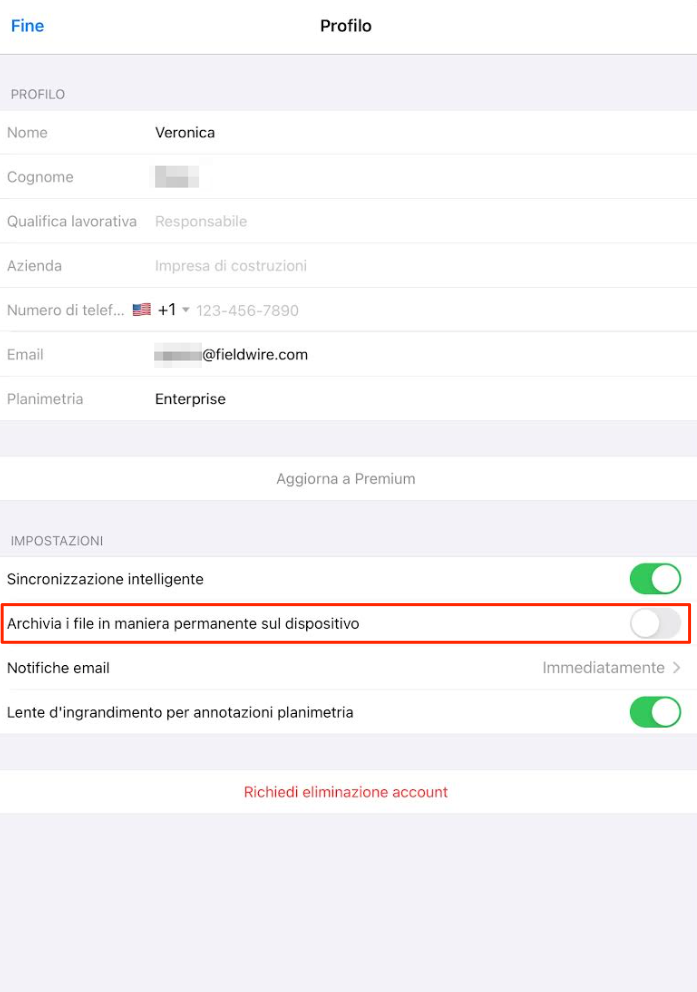Turn off Lente d'ingrandimento toggle
This screenshot has width=697, height=992.
(x=655, y=712)
